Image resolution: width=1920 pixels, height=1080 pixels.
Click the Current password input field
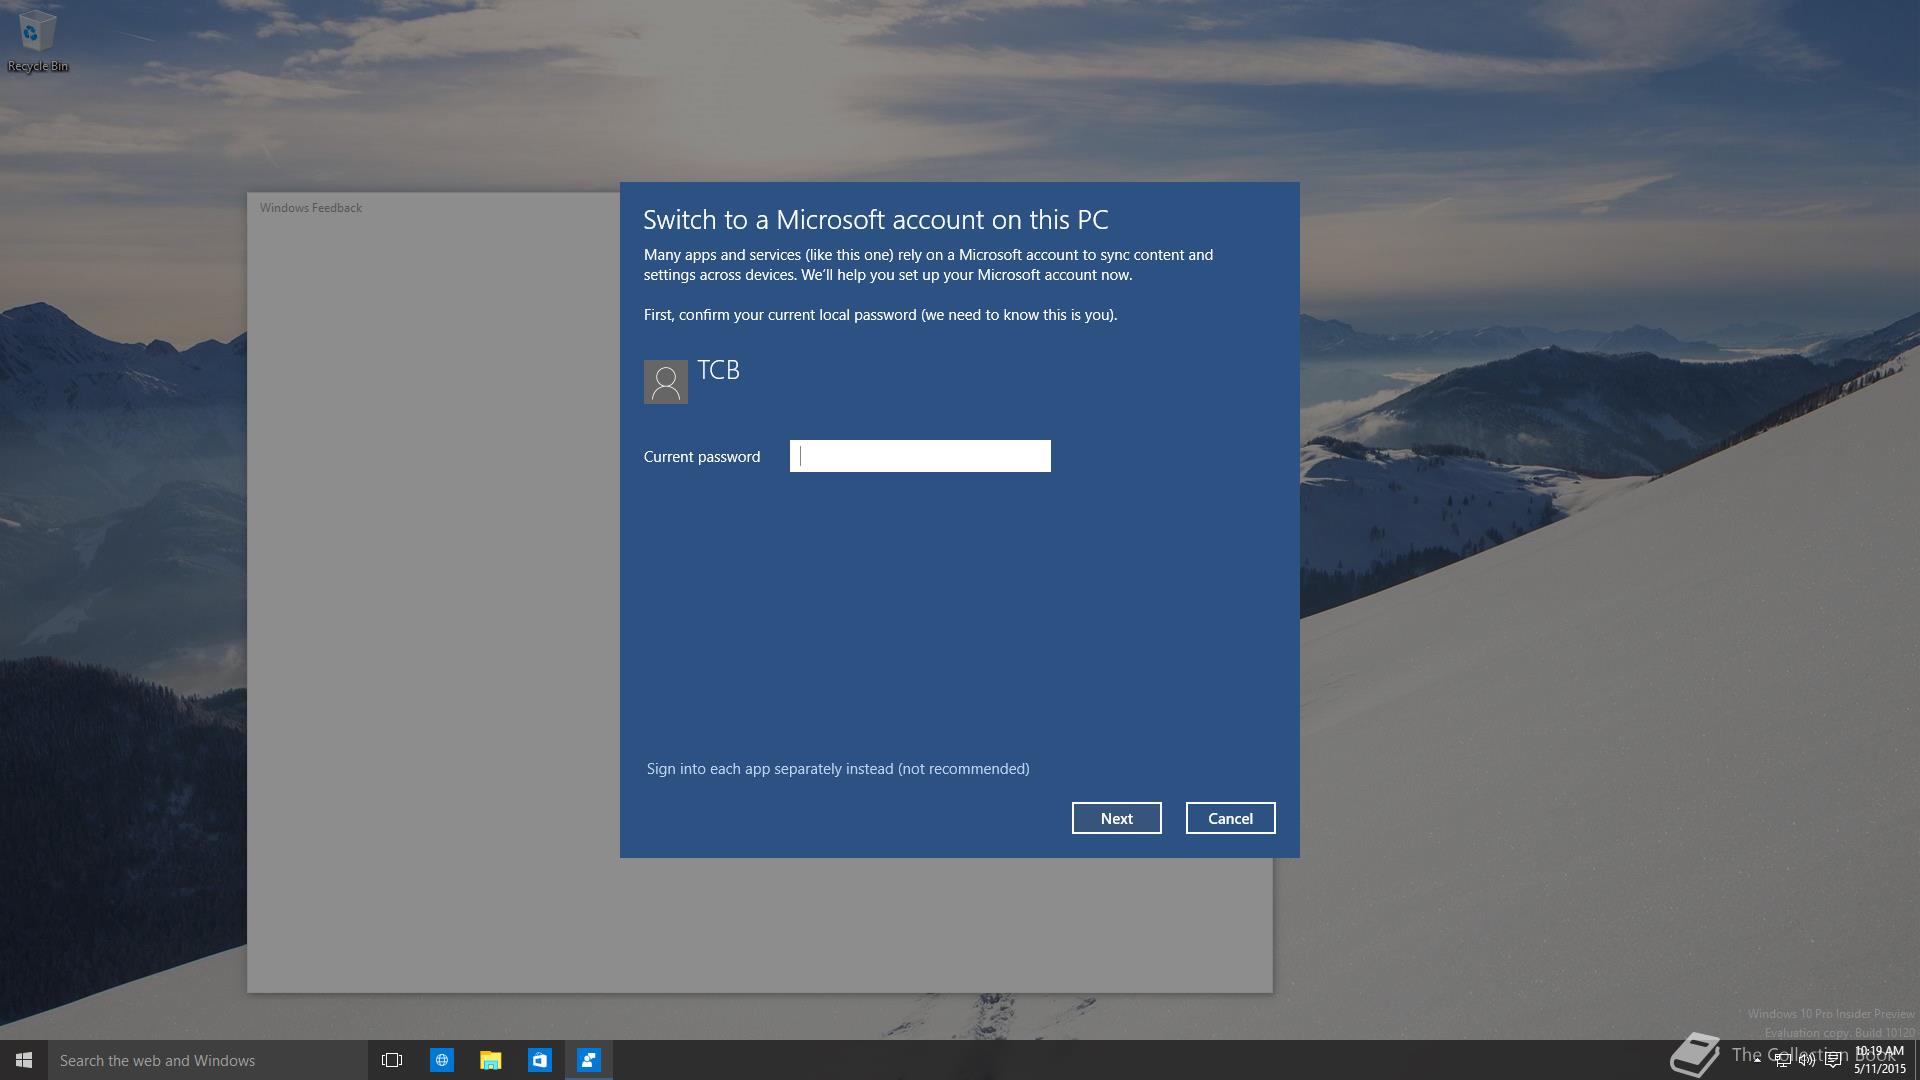tap(920, 456)
